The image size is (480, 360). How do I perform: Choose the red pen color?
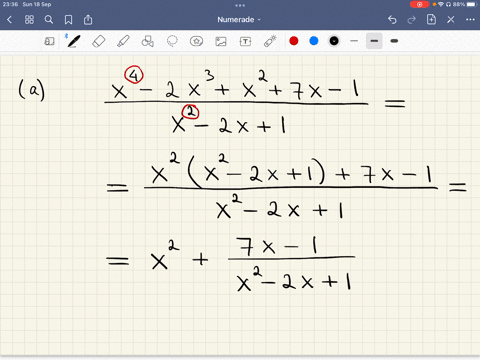click(x=294, y=41)
